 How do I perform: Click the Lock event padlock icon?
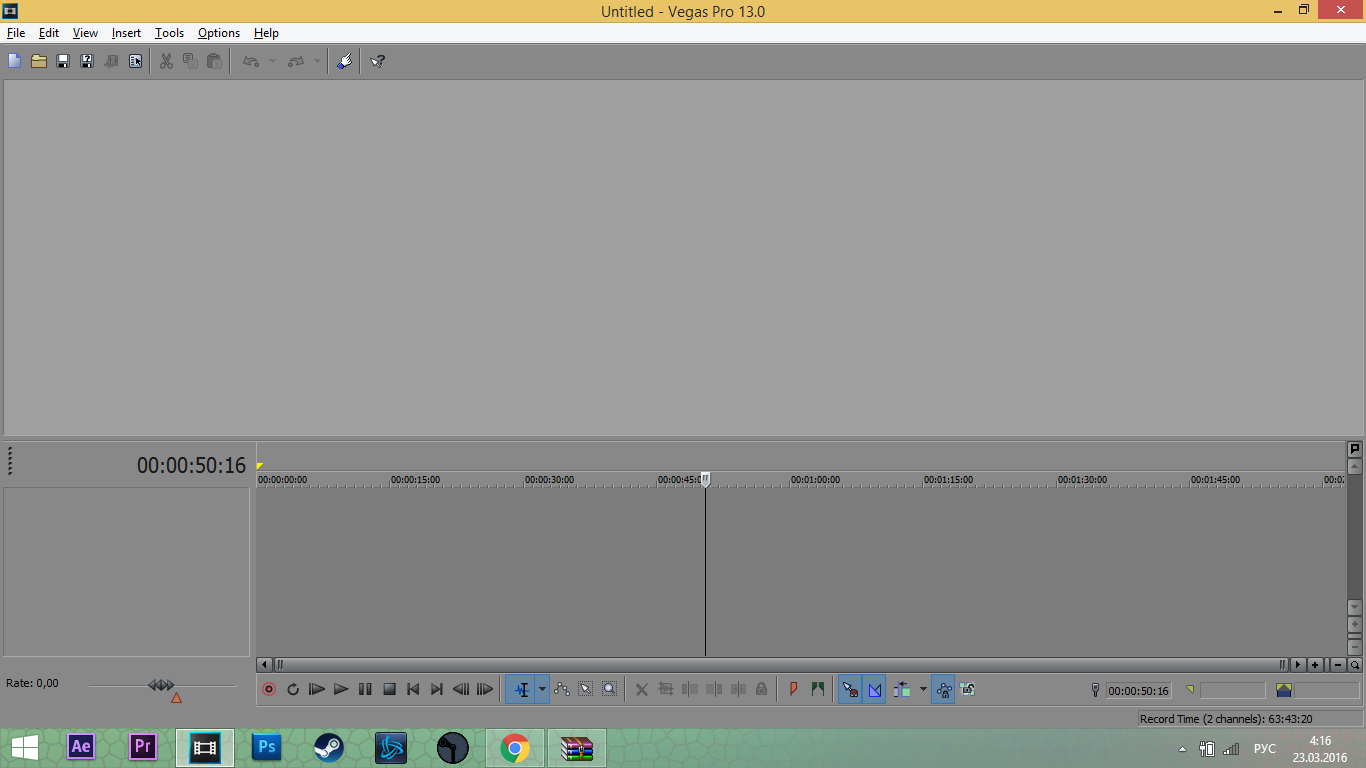762,689
